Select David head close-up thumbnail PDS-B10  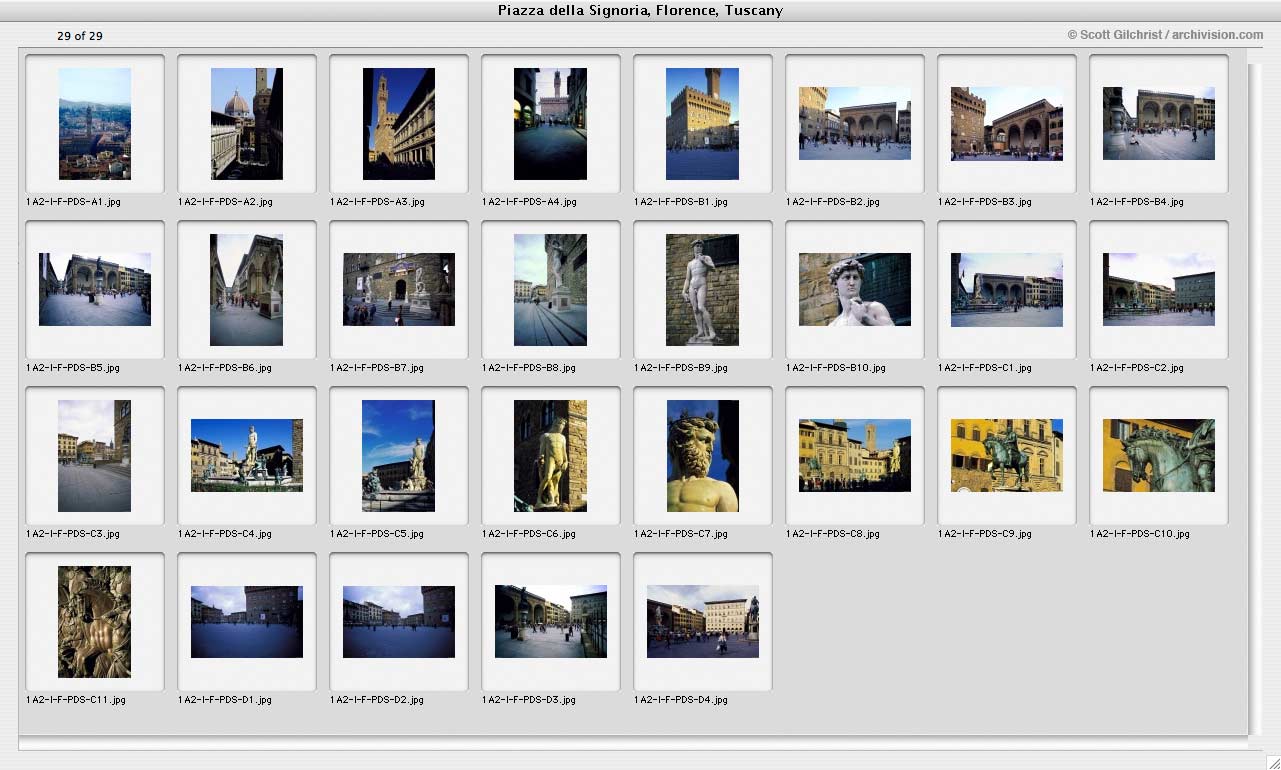coord(855,289)
